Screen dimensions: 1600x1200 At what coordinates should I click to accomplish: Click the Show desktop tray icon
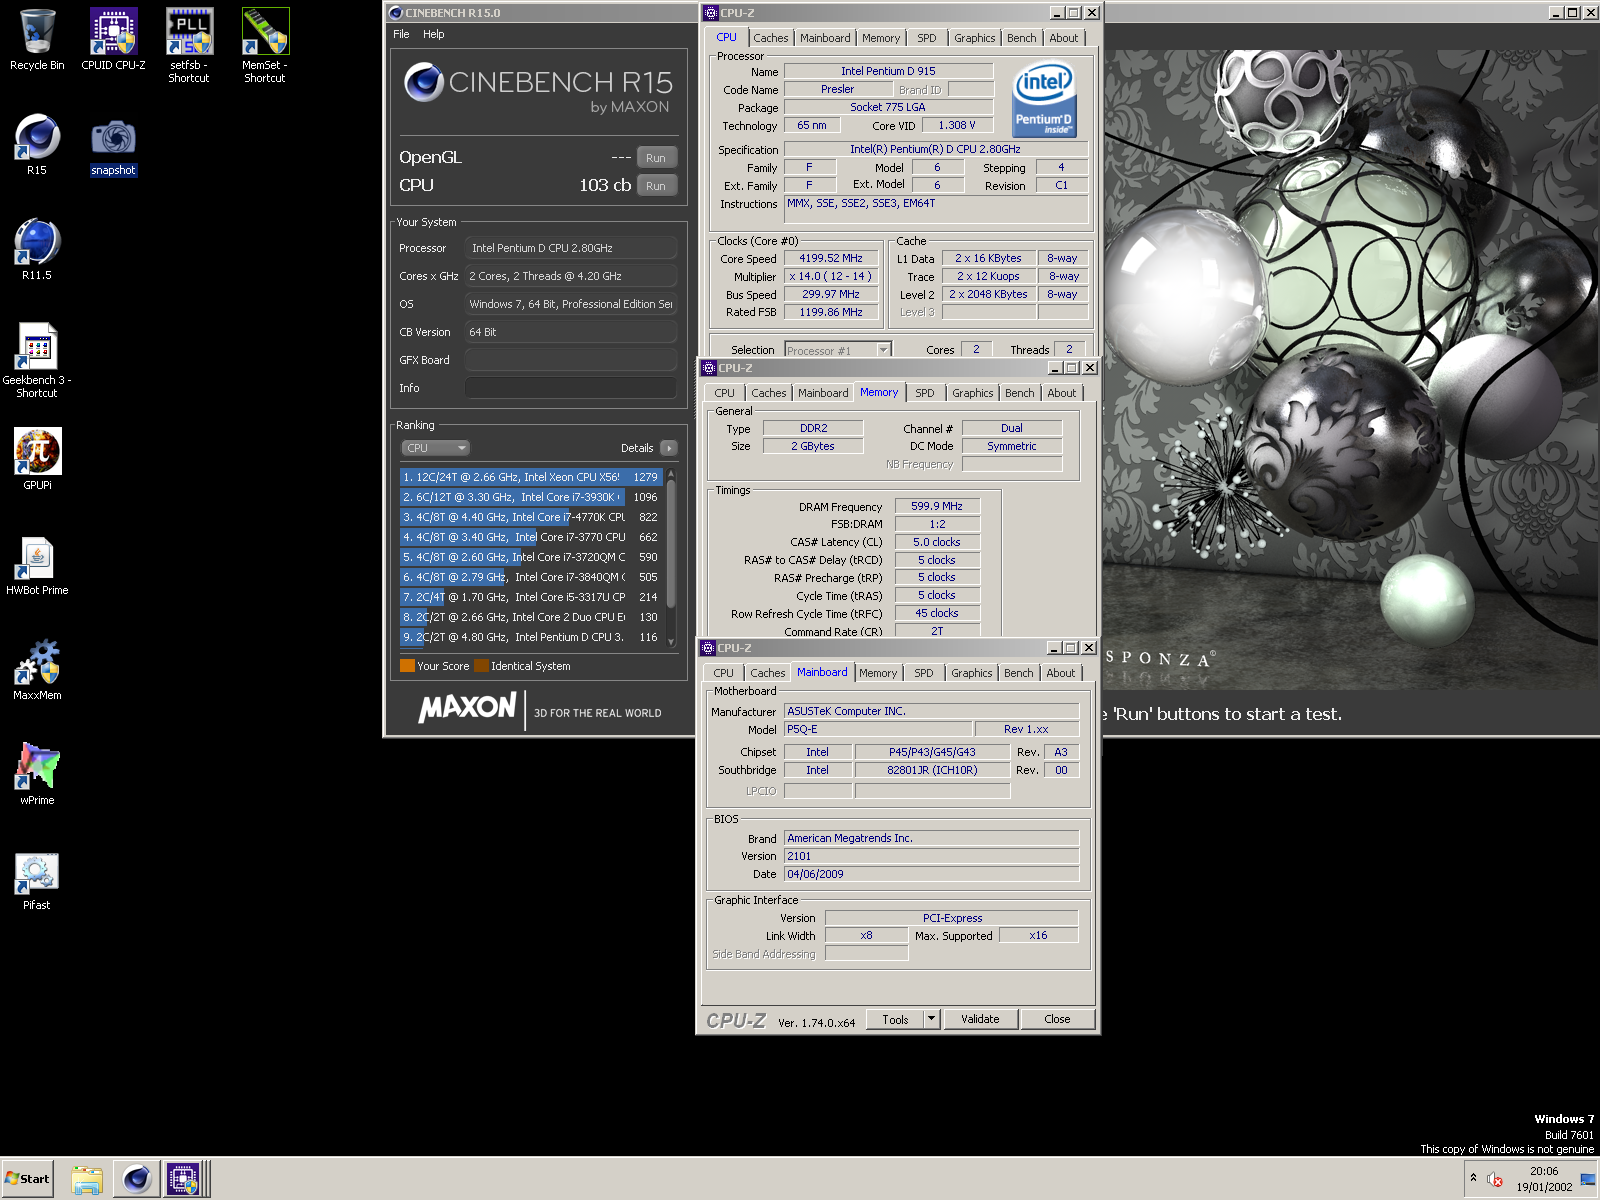(1588, 1179)
